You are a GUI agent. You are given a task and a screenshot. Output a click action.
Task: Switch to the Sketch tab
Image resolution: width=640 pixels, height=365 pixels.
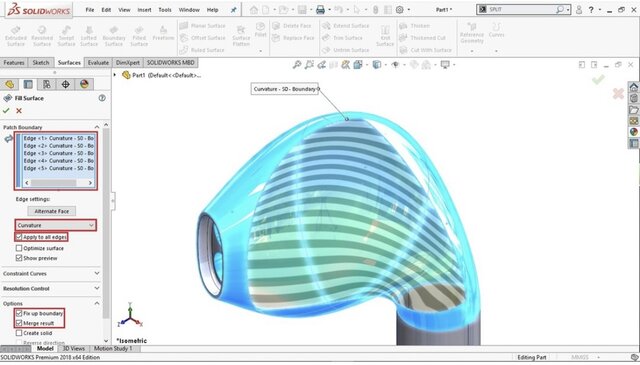[x=41, y=62]
